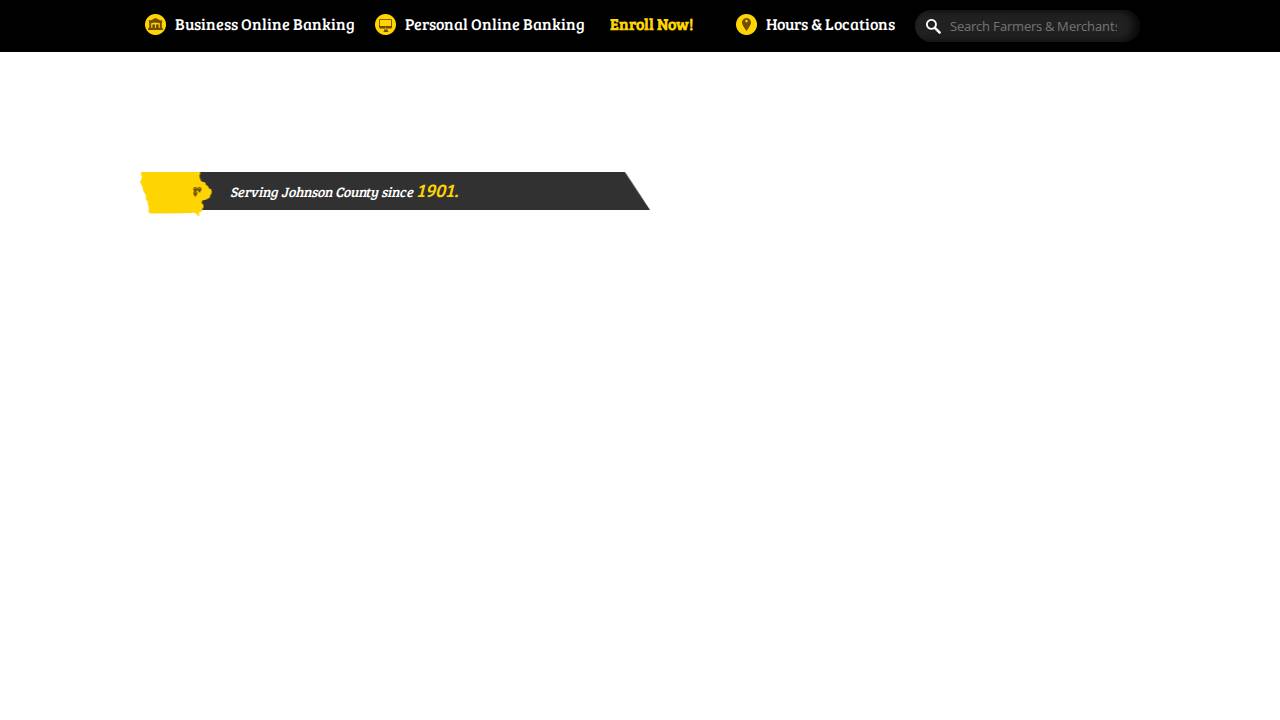
Task: Click the yellow circle around the monitor icon
Action: [385, 25]
